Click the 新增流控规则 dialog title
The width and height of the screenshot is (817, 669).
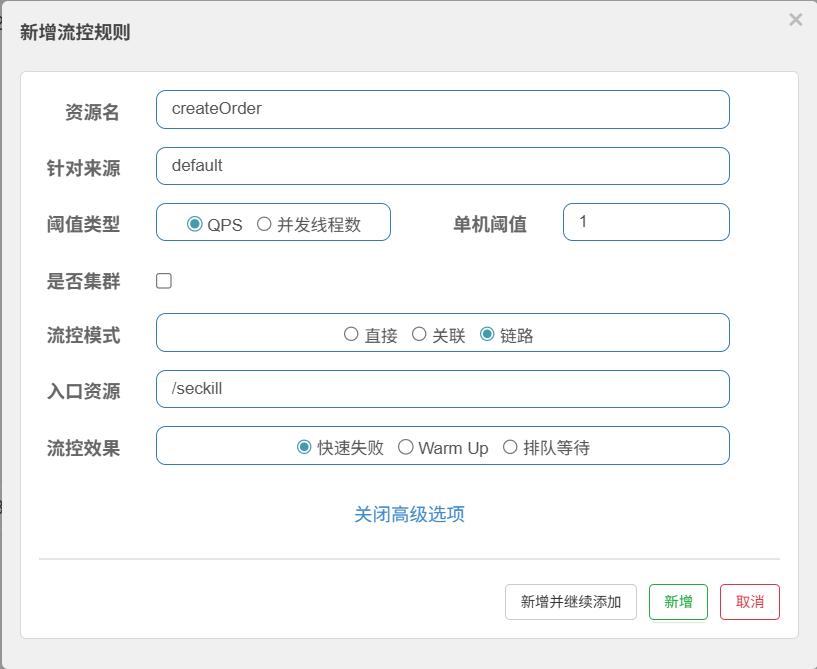pos(75,33)
